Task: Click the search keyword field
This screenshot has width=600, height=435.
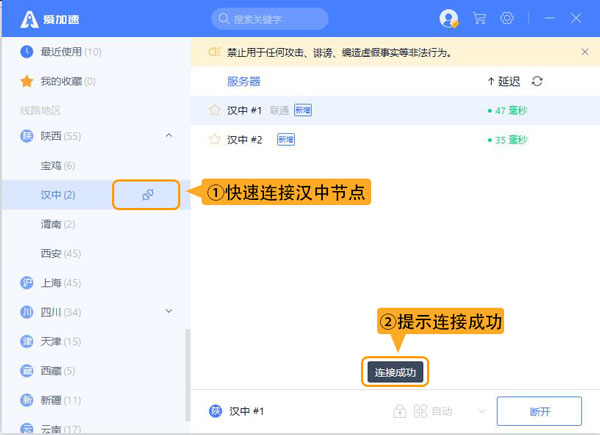Action: point(270,19)
